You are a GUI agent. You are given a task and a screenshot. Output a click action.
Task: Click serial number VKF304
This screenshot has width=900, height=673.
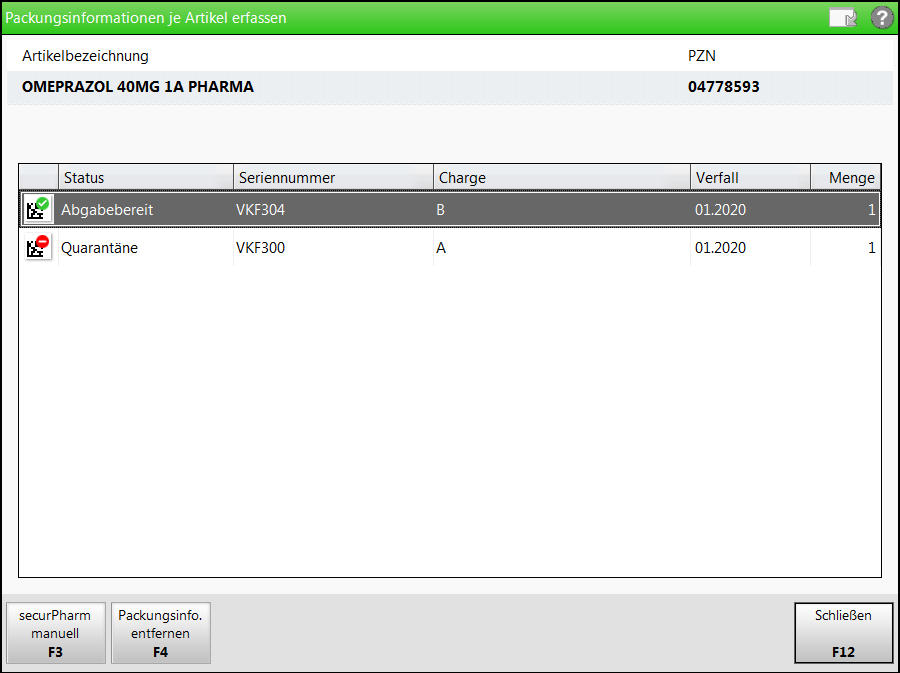tap(261, 210)
